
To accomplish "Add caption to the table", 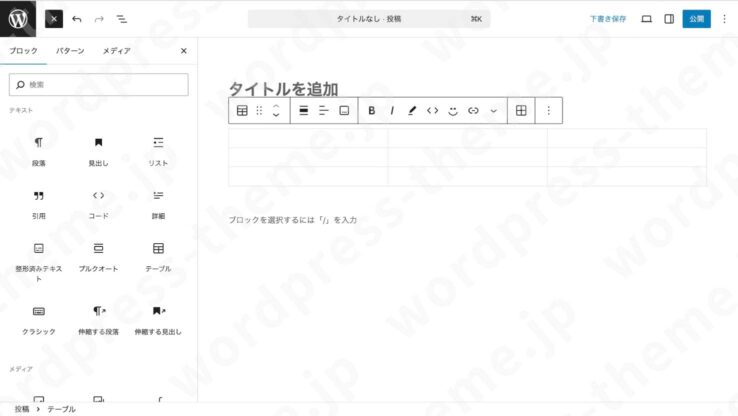I will click(x=344, y=111).
